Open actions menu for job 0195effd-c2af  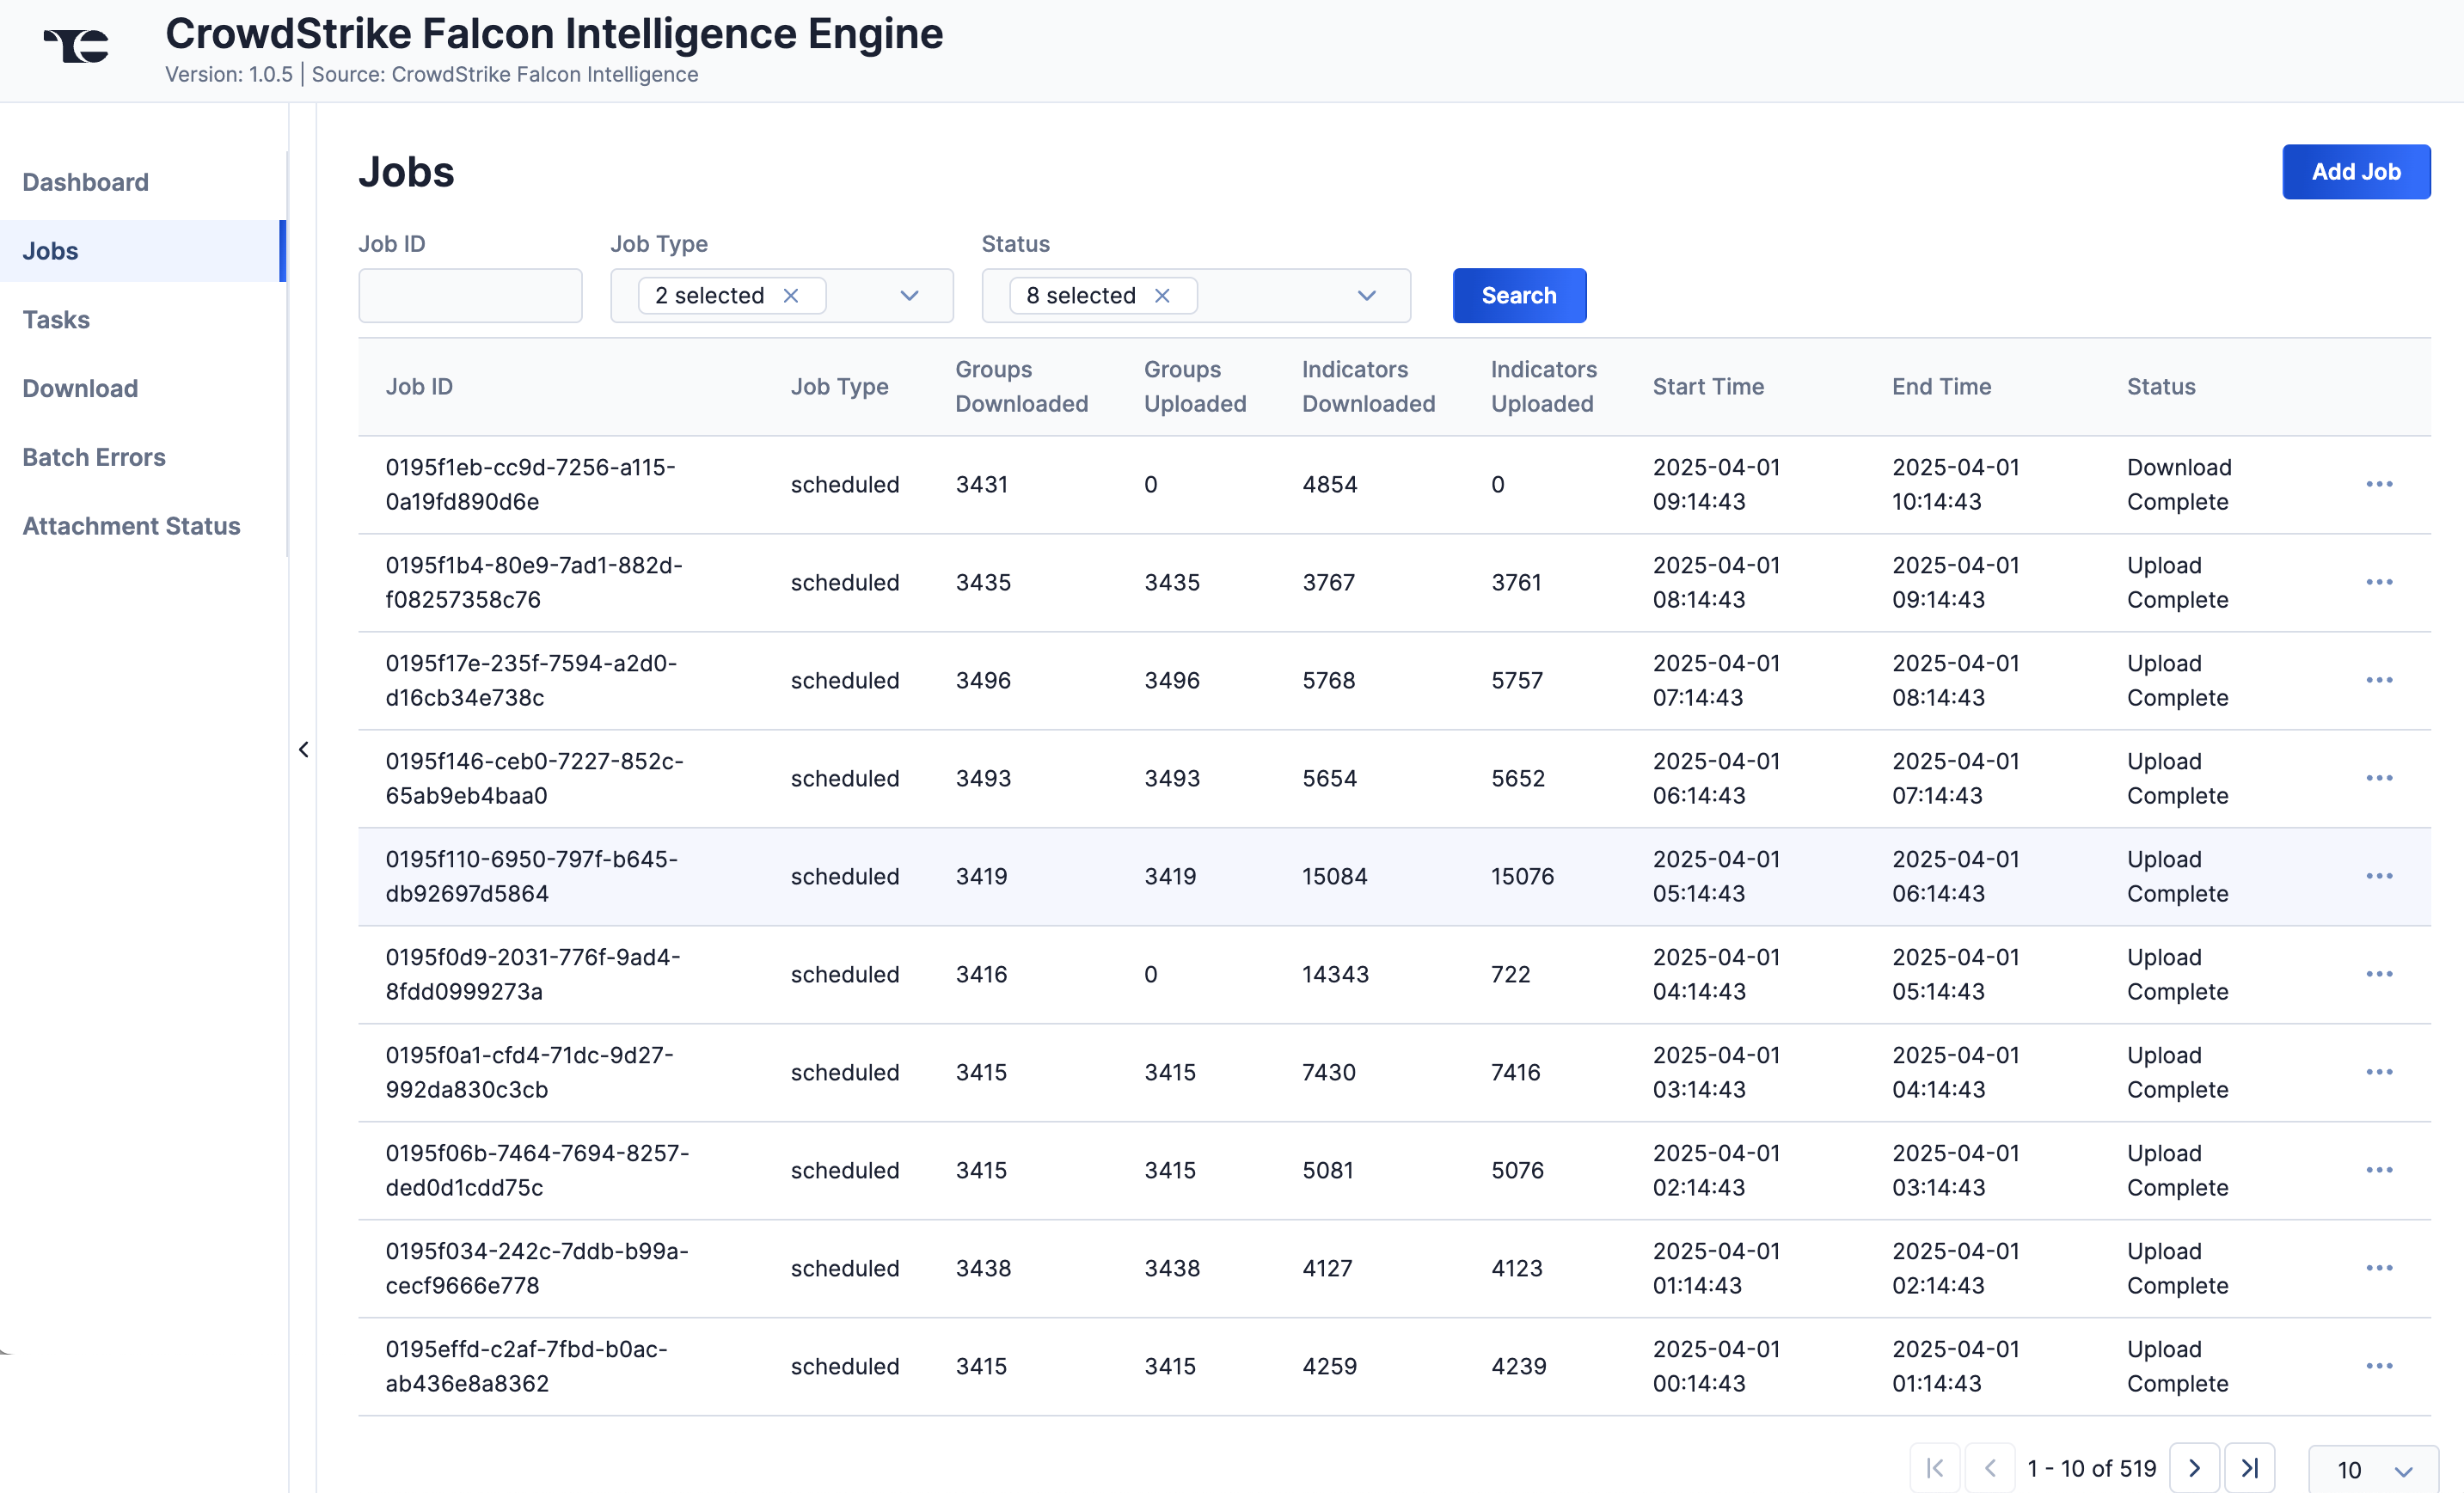tap(2380, 1366)
